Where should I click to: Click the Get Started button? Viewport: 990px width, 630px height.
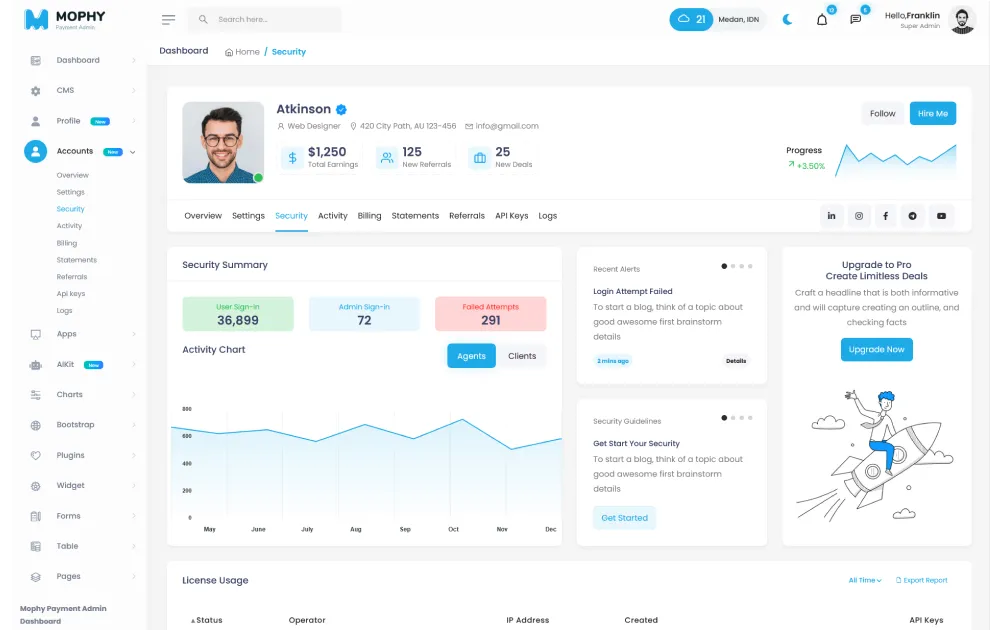(x=624, y=518)
